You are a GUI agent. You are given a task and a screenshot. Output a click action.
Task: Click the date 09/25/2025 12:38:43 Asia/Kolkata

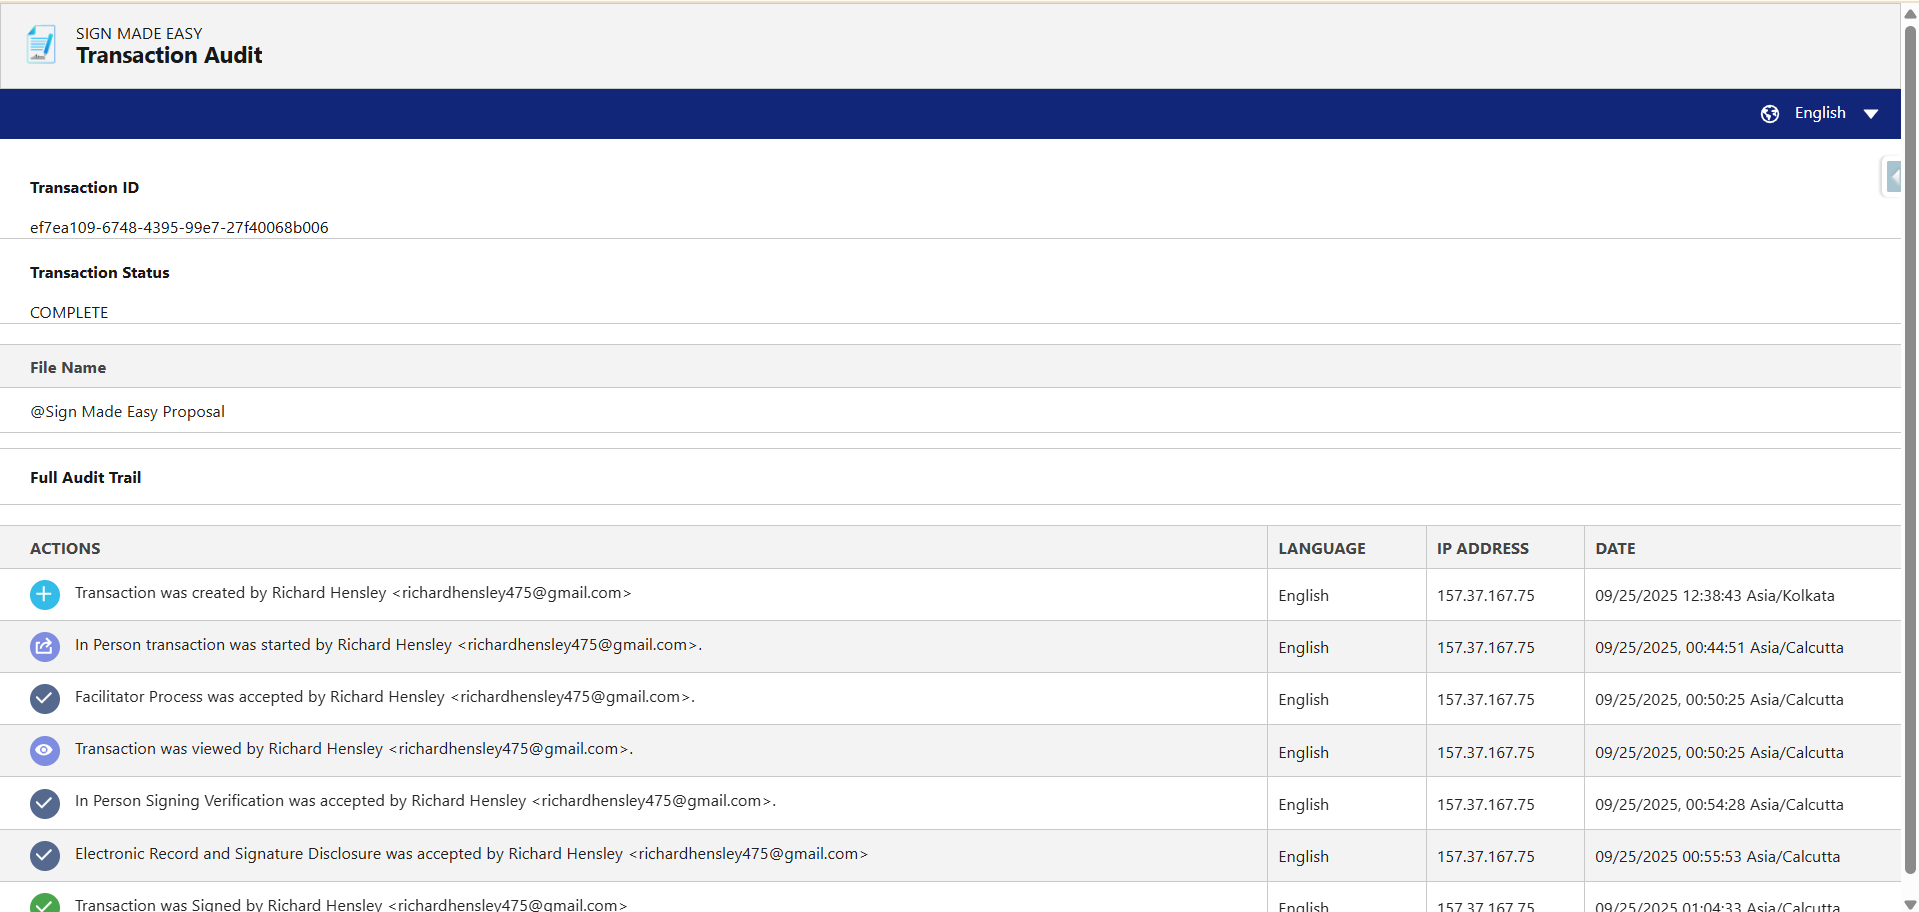[1715, 596]
